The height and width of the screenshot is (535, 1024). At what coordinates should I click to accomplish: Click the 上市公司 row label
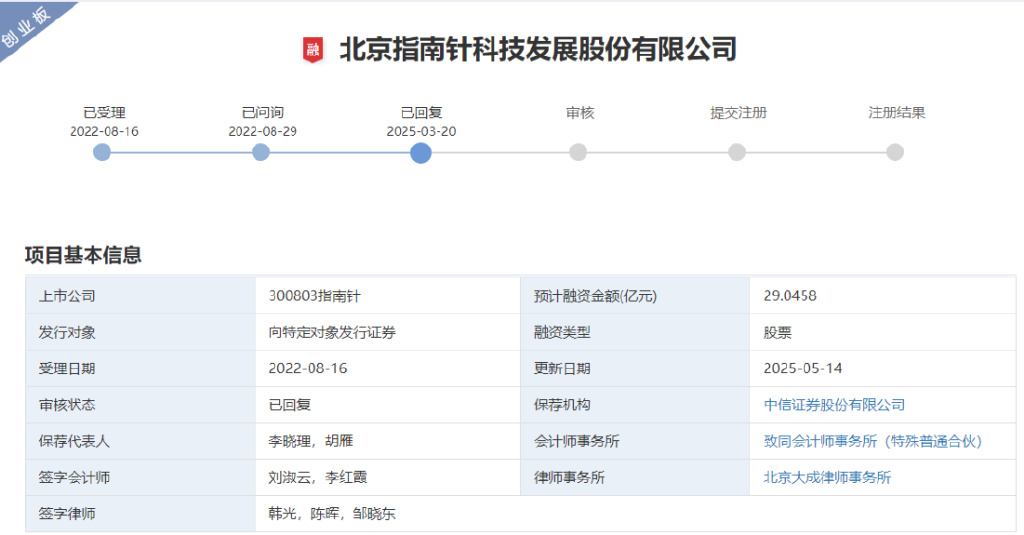pos(67,296)
